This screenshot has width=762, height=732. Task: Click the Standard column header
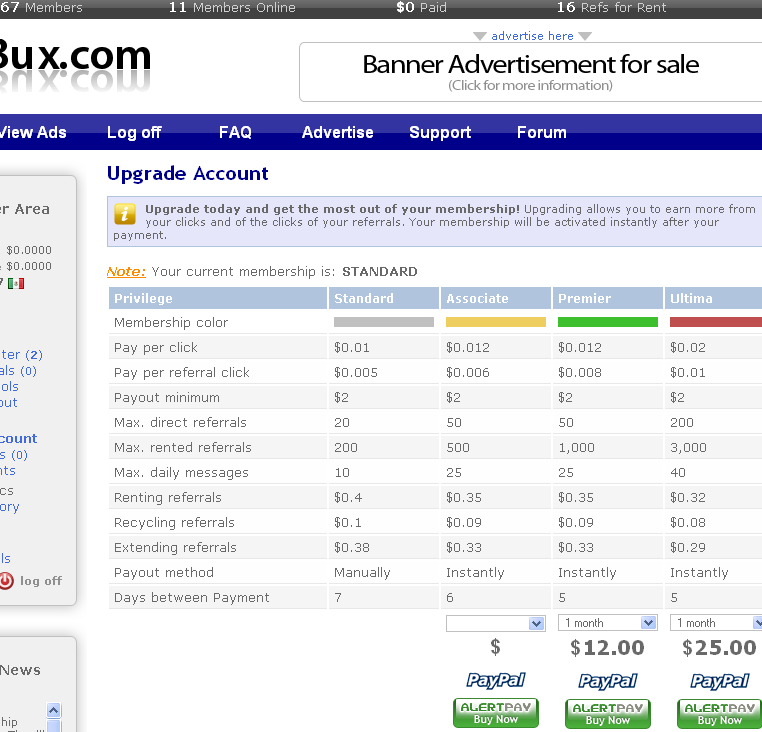tap(384, 298)
